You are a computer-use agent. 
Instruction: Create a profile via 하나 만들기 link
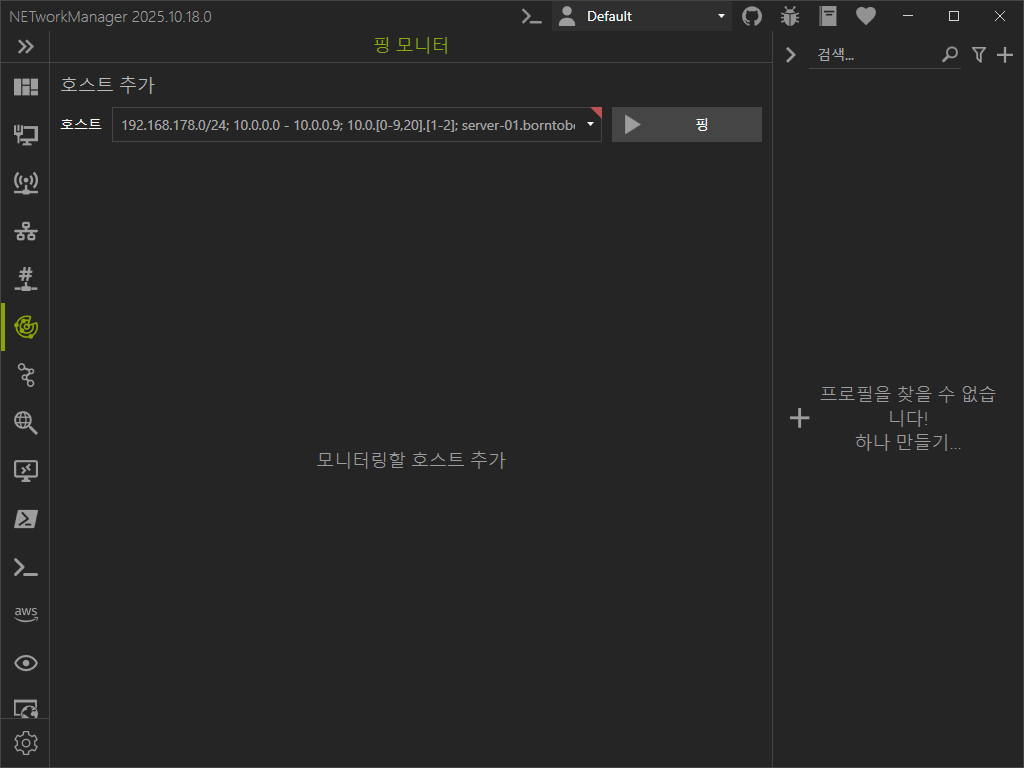(907, 442)
